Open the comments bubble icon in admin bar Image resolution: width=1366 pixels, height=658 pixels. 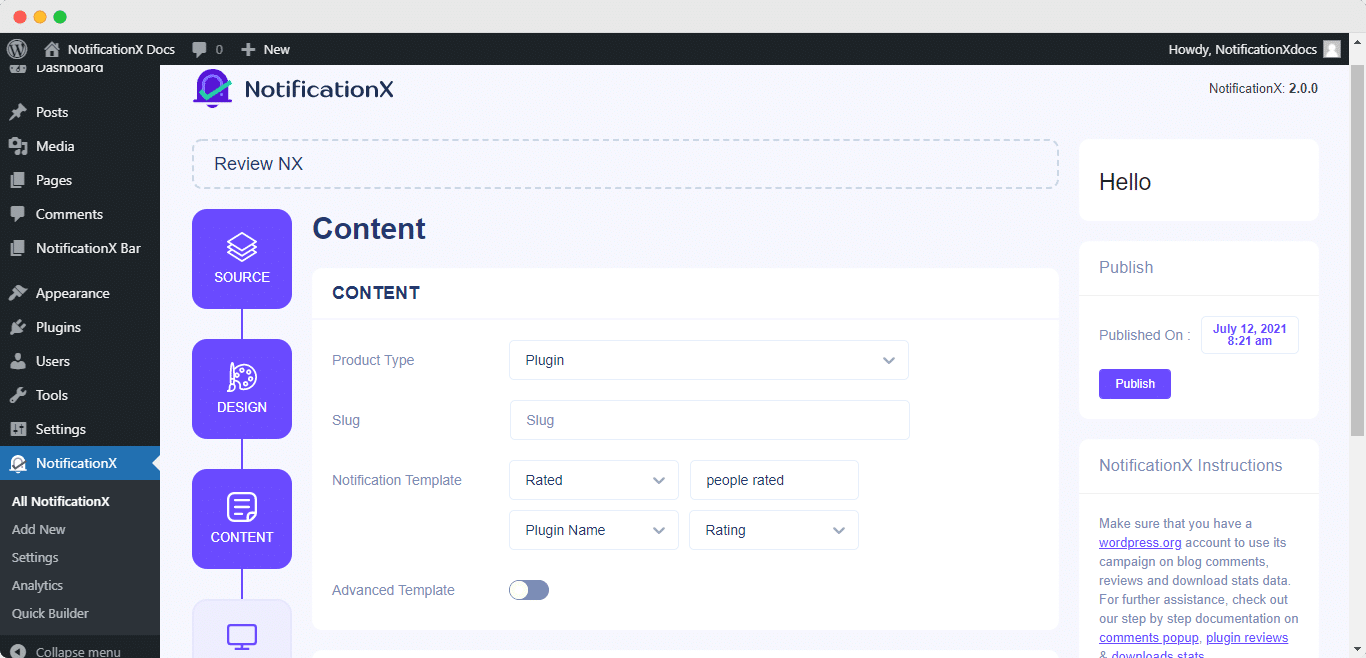pos(200,49)
